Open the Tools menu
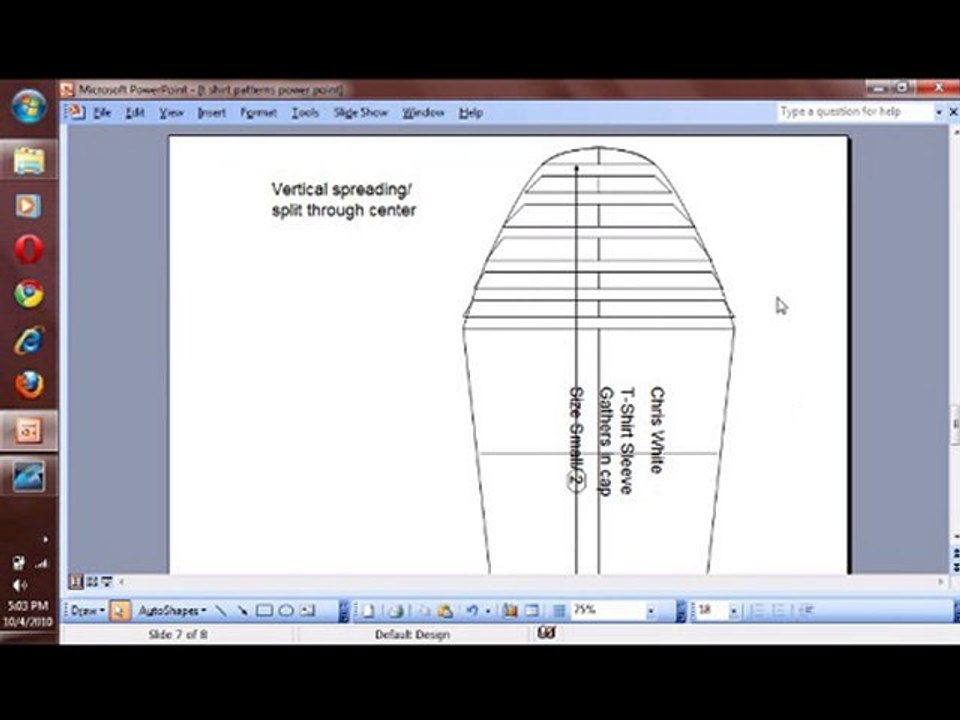Image resolution: width=960 pixels, height=720 pixels. [x=305, y=113]
